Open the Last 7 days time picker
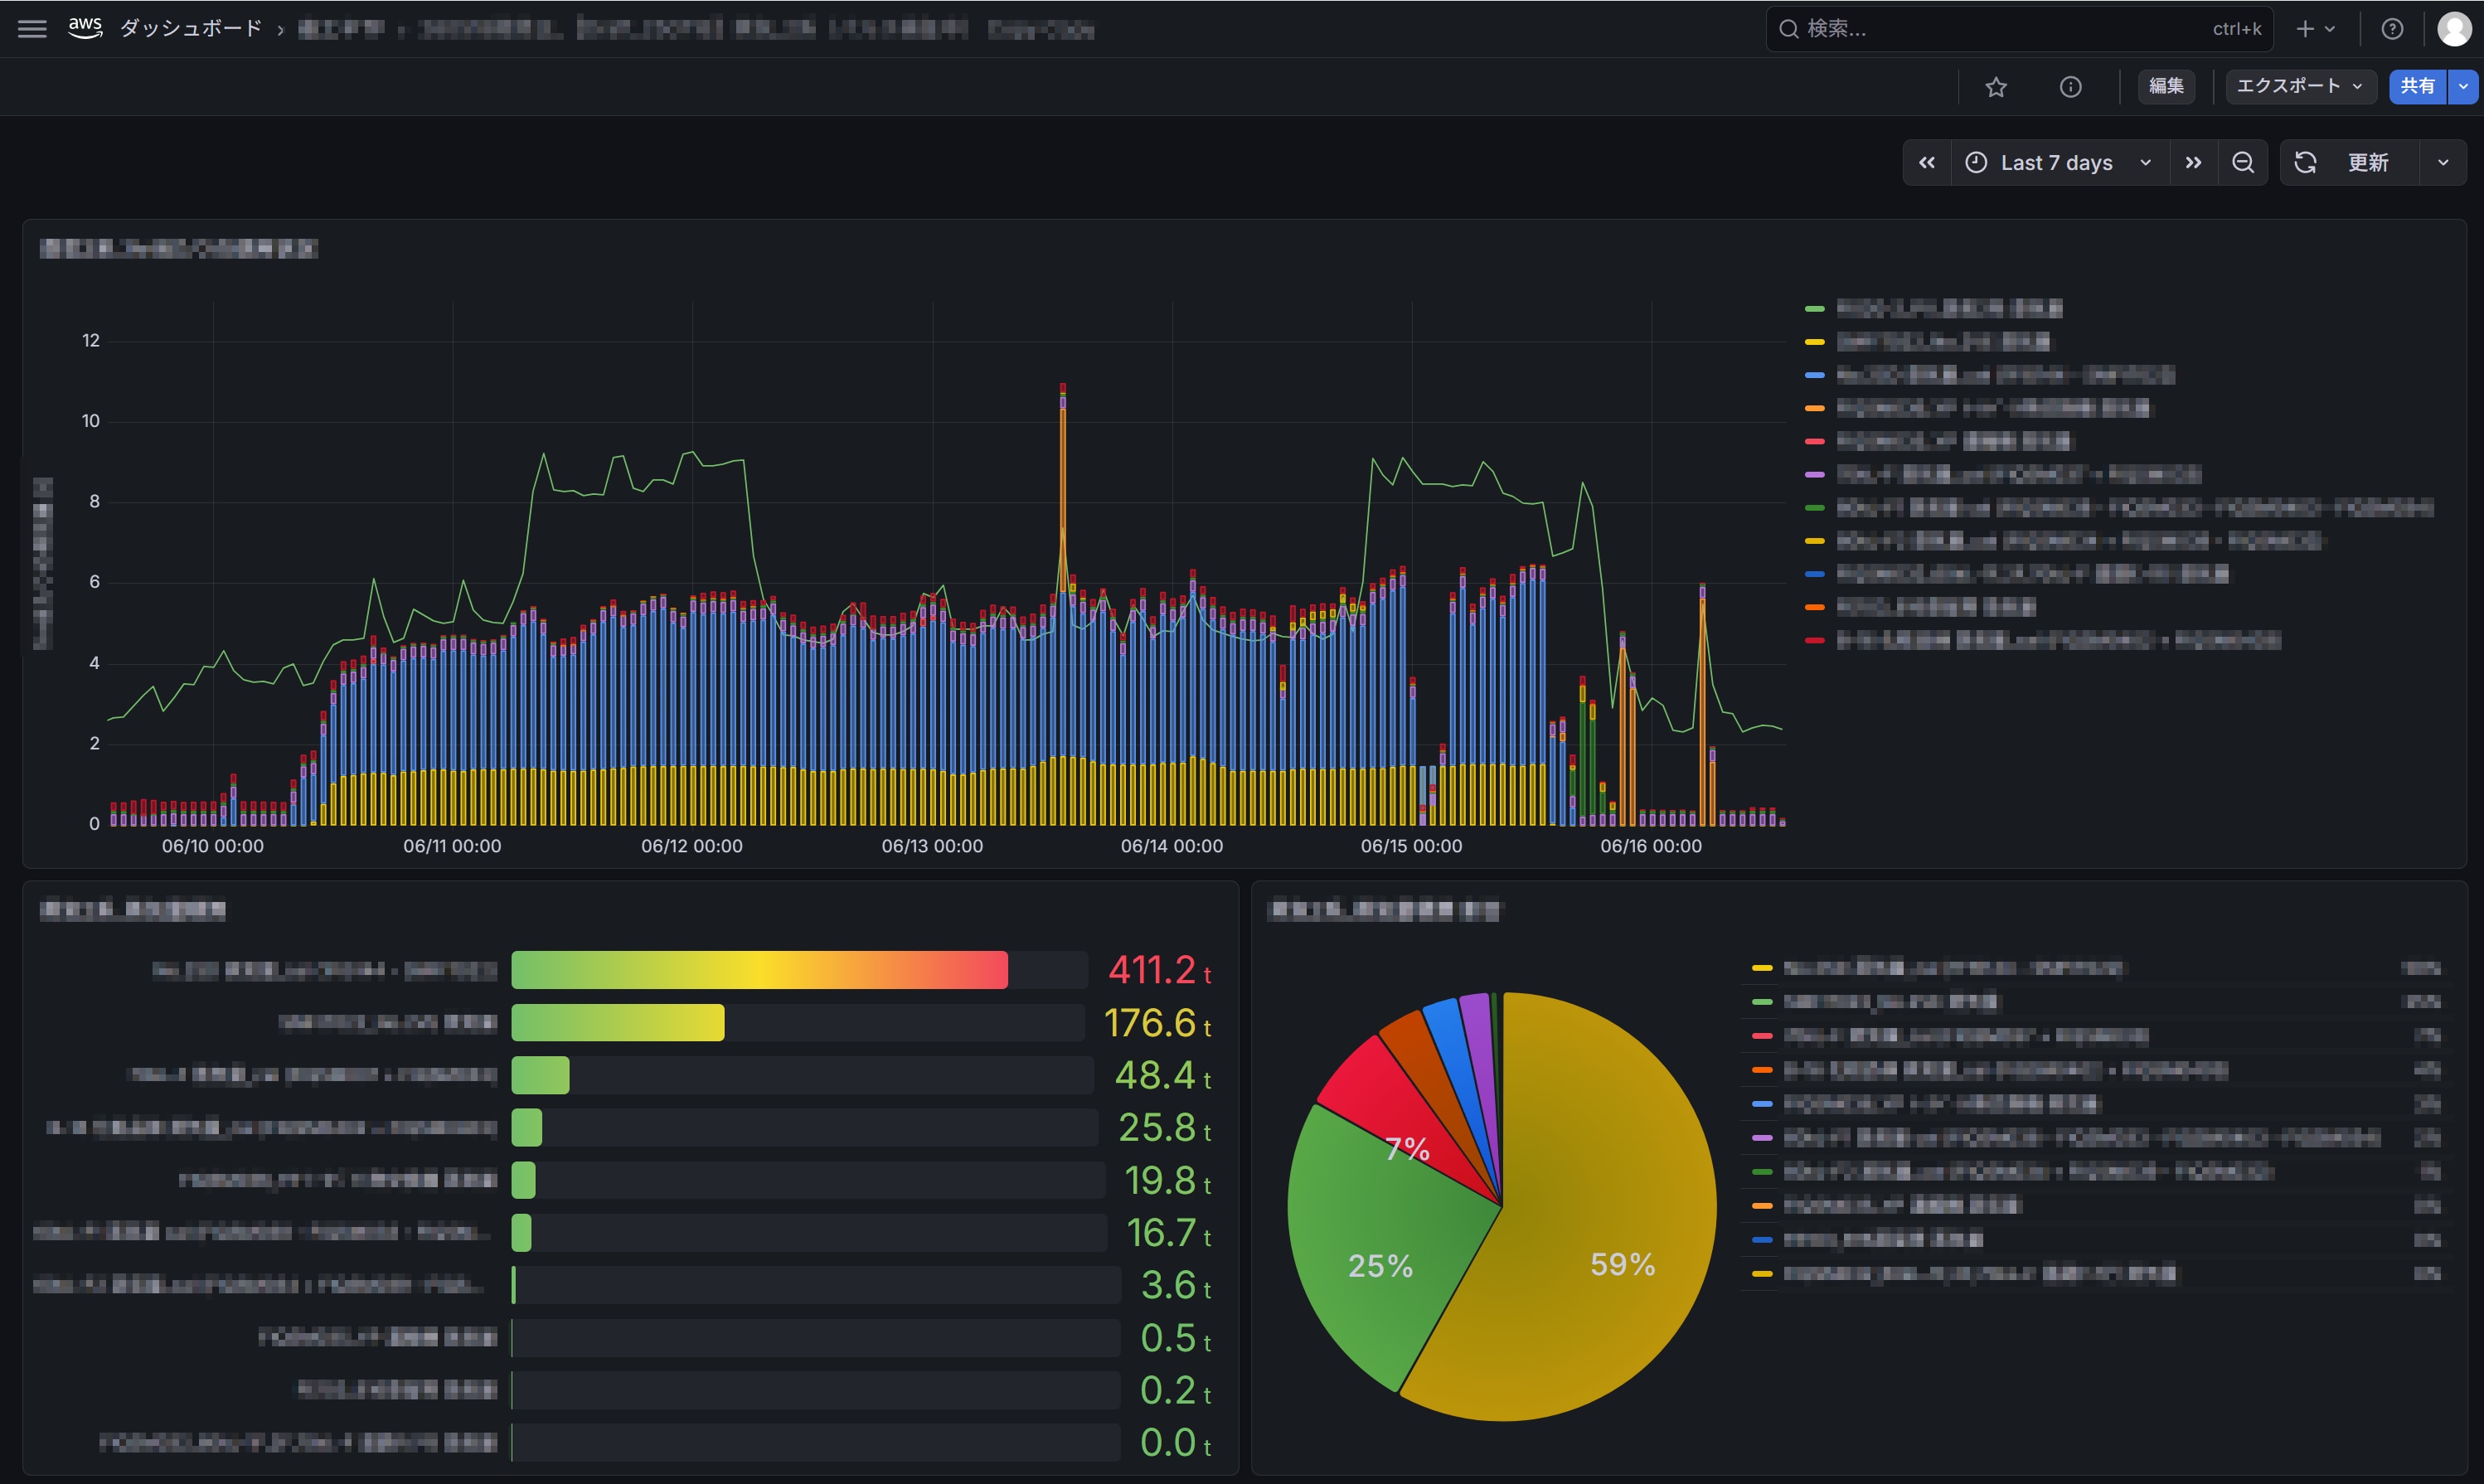Image resolution: width=2484 pixels, height=1484 pixels. pyautogui.click(x=2059, y=163)
